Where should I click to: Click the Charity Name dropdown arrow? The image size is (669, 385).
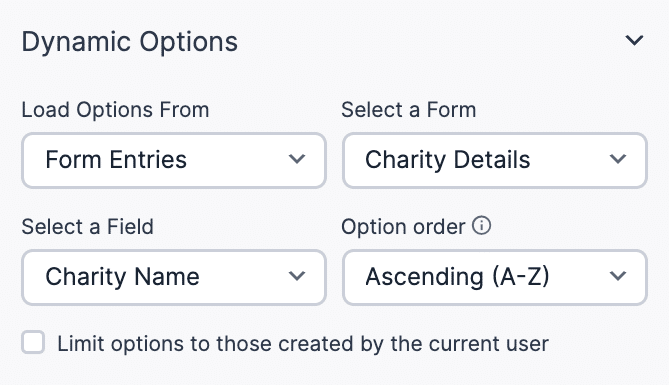(x=297, y=276)
